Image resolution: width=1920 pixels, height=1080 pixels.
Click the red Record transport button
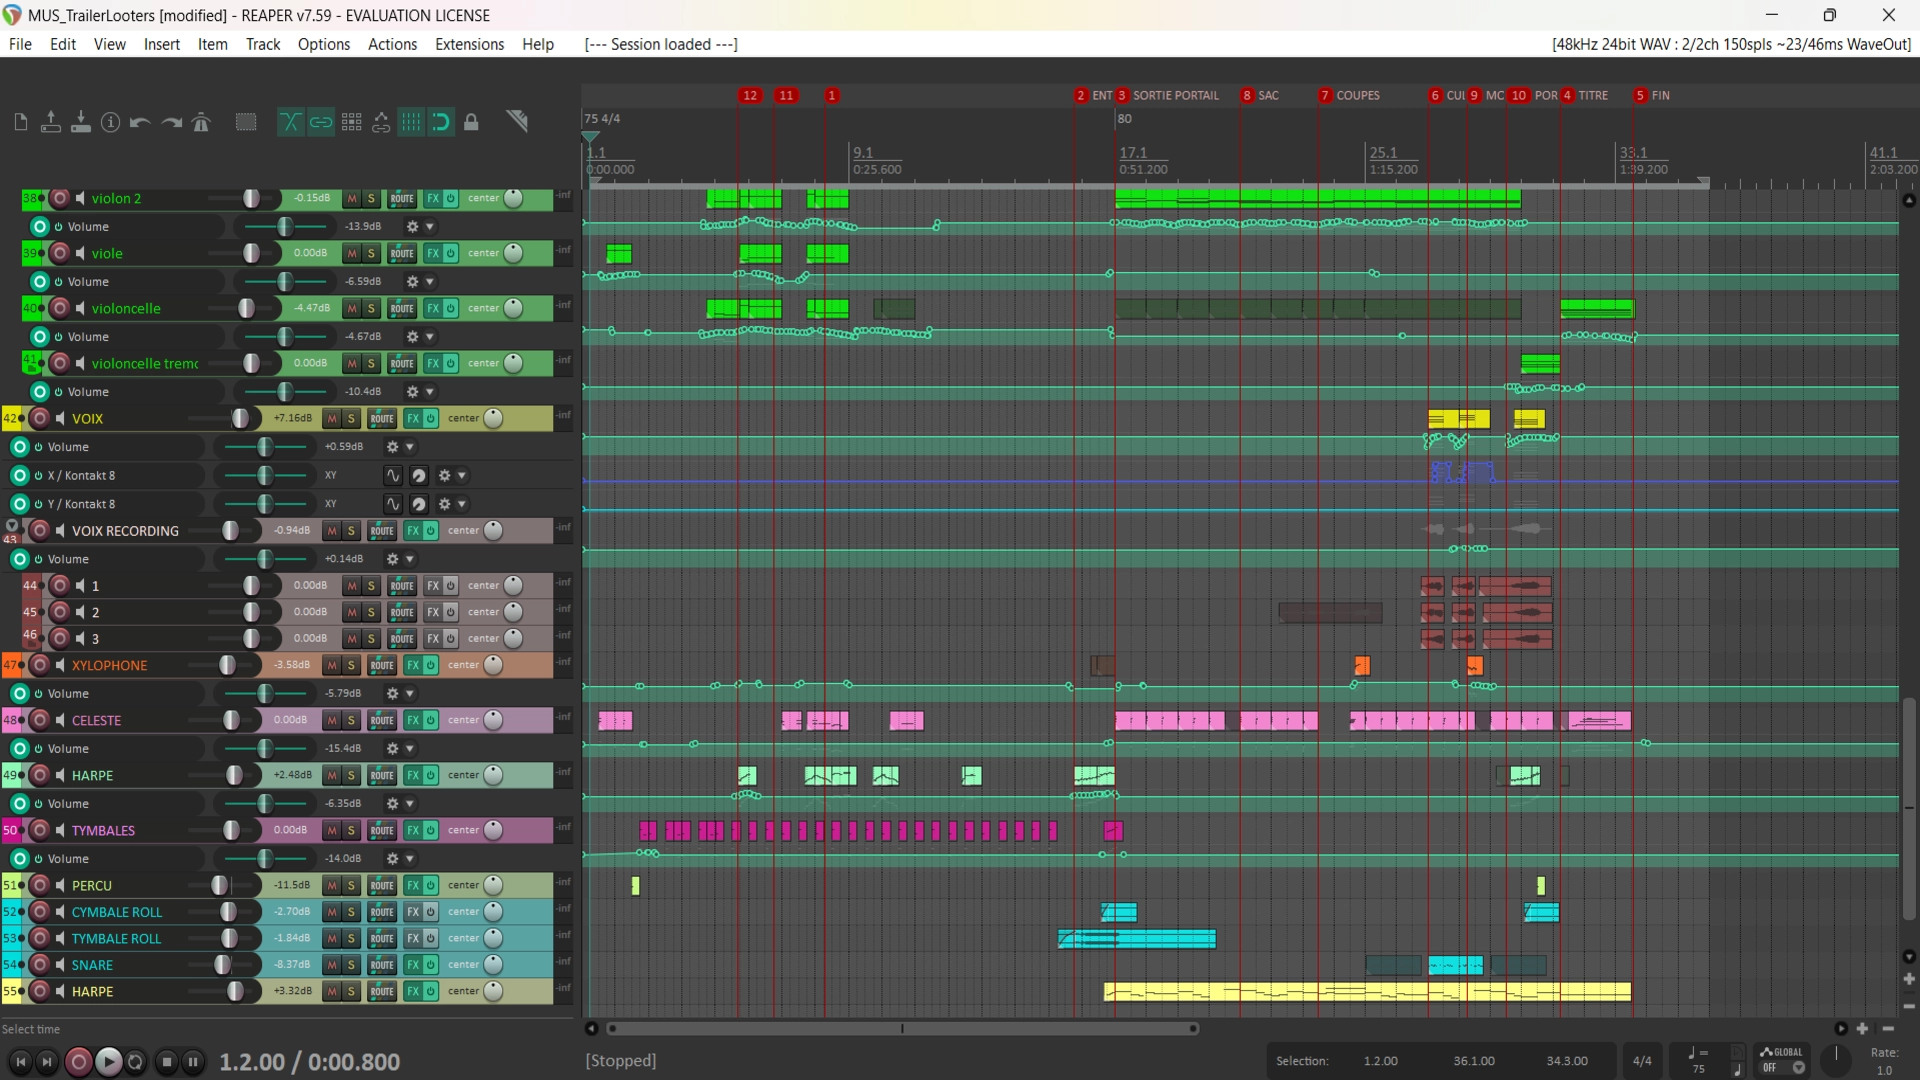78,1062
